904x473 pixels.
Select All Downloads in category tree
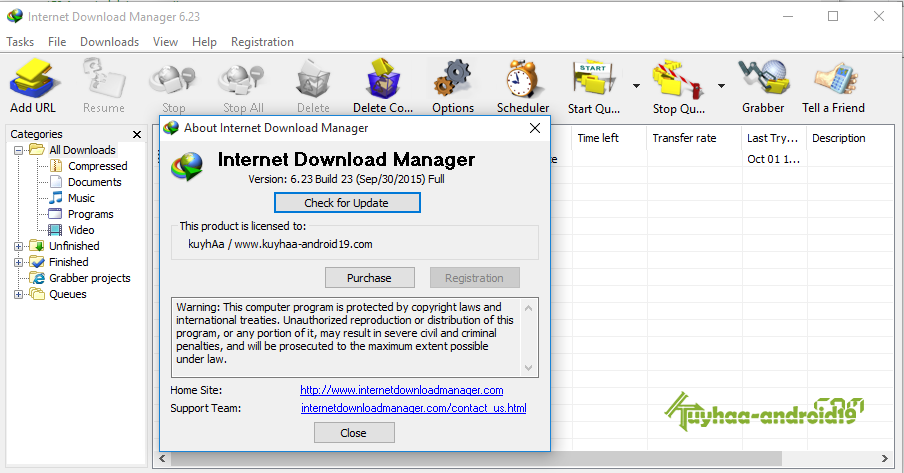[82, 150]
